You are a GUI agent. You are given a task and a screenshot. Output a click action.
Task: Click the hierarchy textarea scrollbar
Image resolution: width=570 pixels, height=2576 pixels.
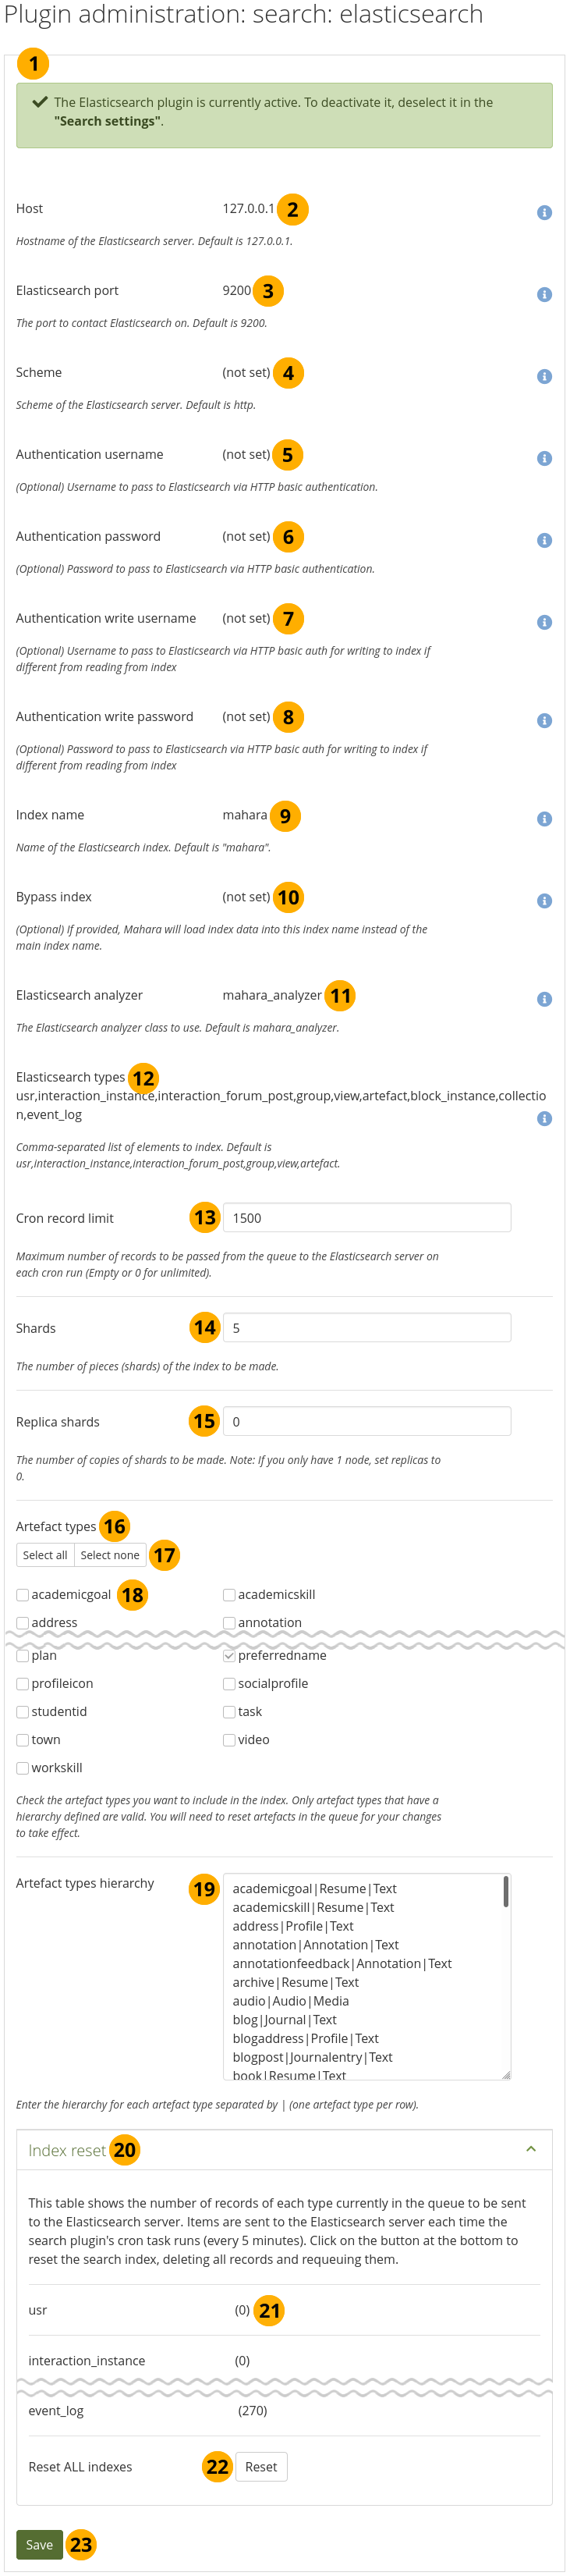click(506, 1892)
